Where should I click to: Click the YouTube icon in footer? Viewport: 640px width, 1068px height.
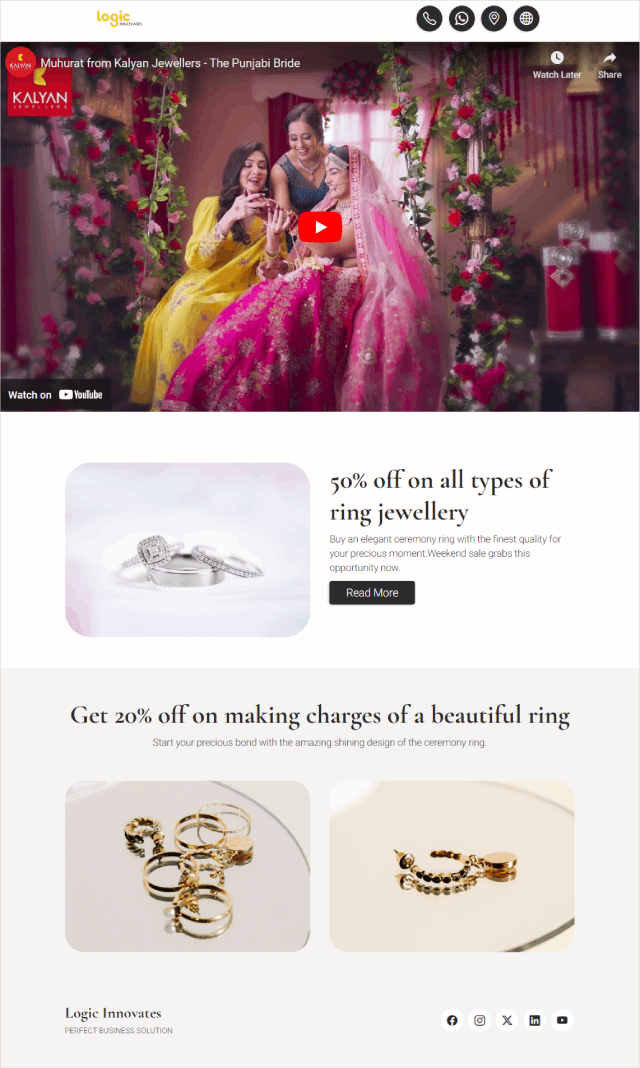pos(562,1020)
